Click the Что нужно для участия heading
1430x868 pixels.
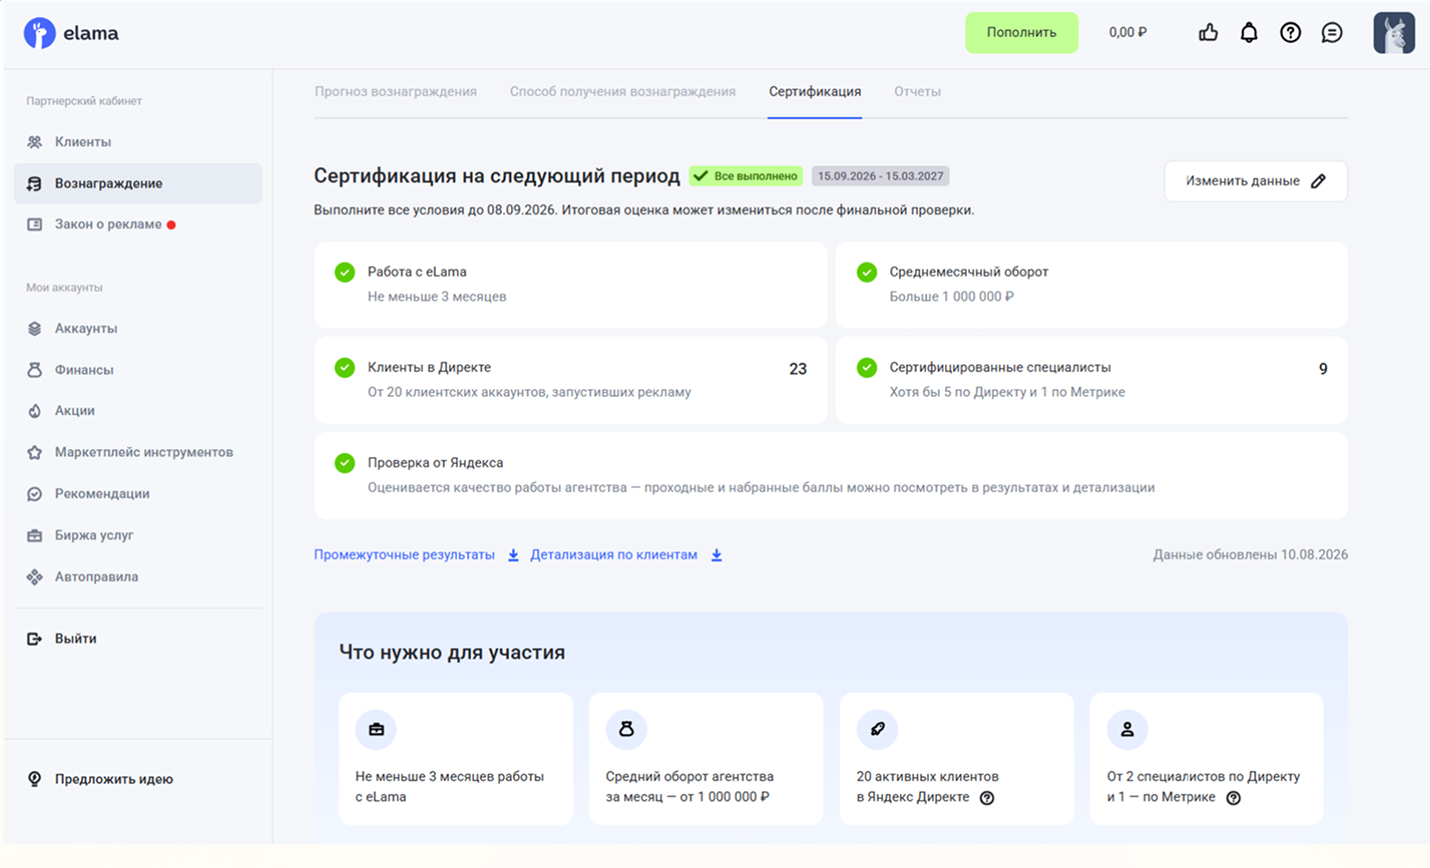(x=452, y=652)
